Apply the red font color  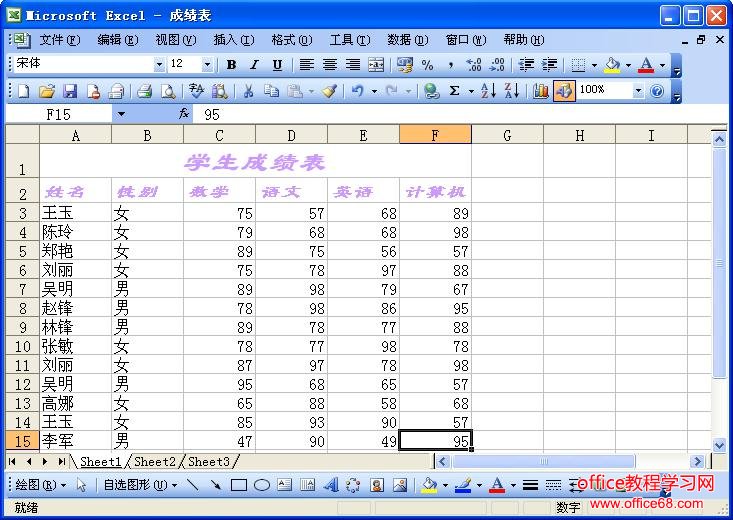point(646,65)
